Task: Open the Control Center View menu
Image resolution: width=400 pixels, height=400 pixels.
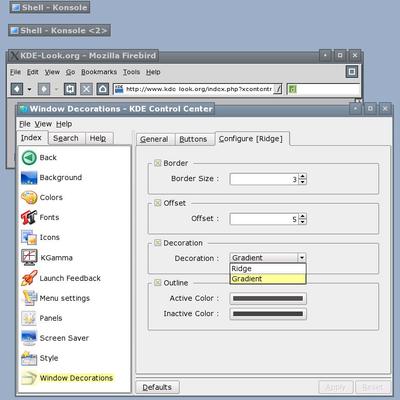Action: pyautogui.click(x=43, y=124)
